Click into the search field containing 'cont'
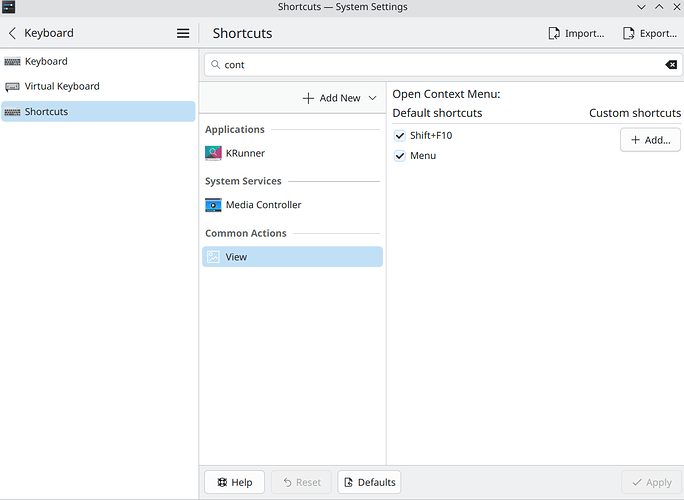This screenshot has width=684, height=500. [x=441, y=65]
